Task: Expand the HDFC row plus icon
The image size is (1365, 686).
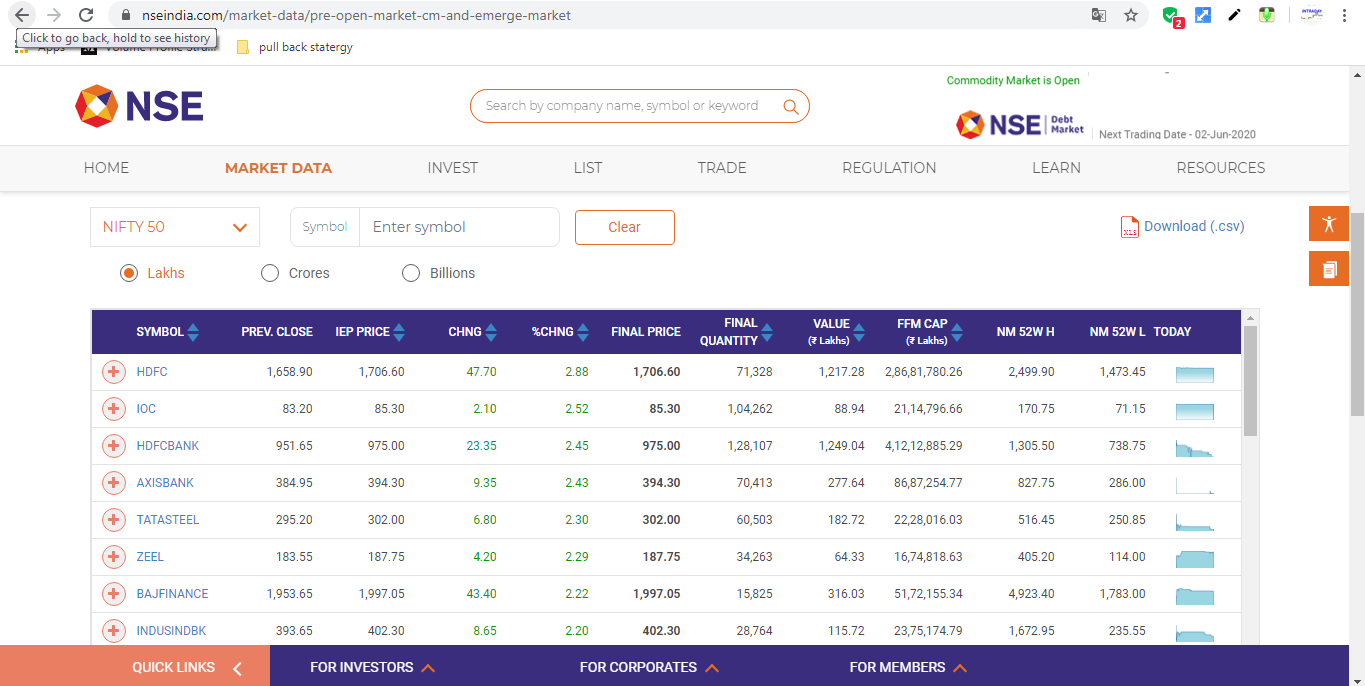Action: (x=114, y=372)
